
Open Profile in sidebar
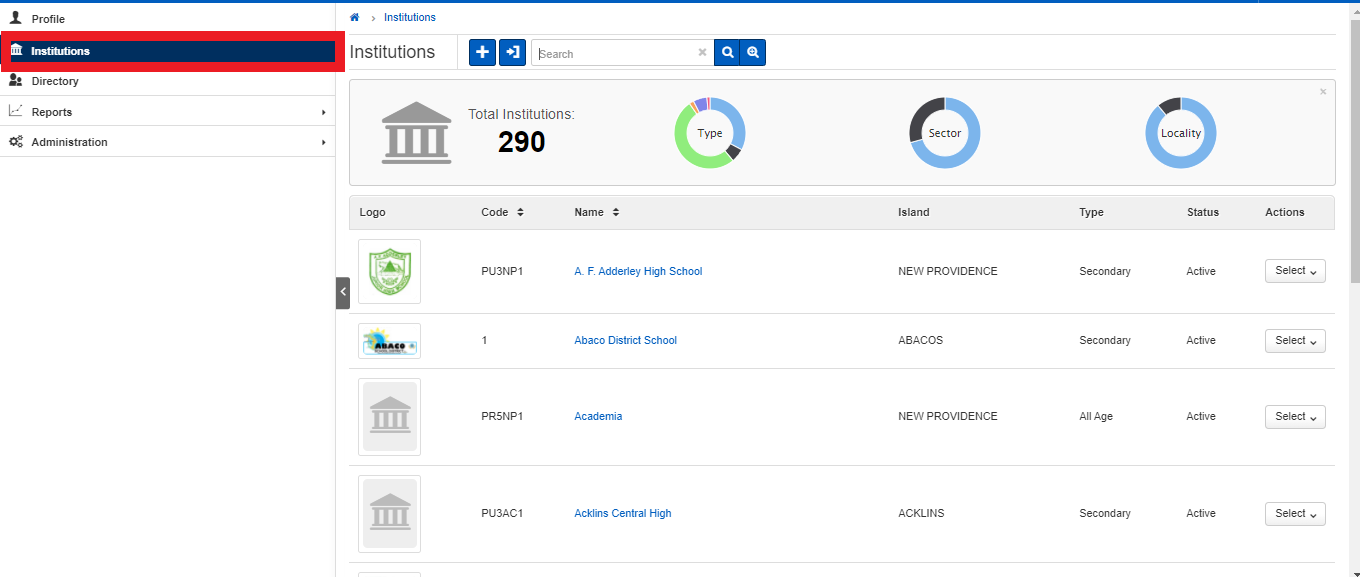coord(167,19)
